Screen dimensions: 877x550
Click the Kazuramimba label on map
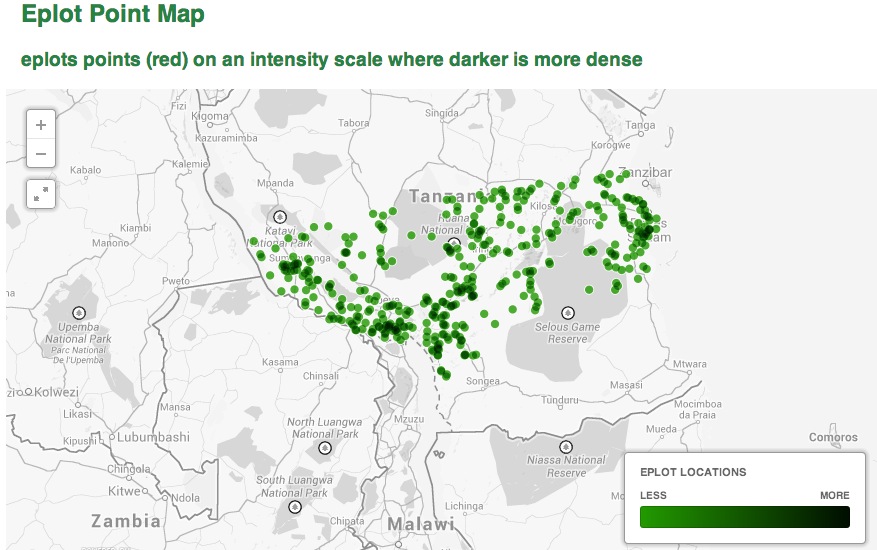click(x=227, y=138)
